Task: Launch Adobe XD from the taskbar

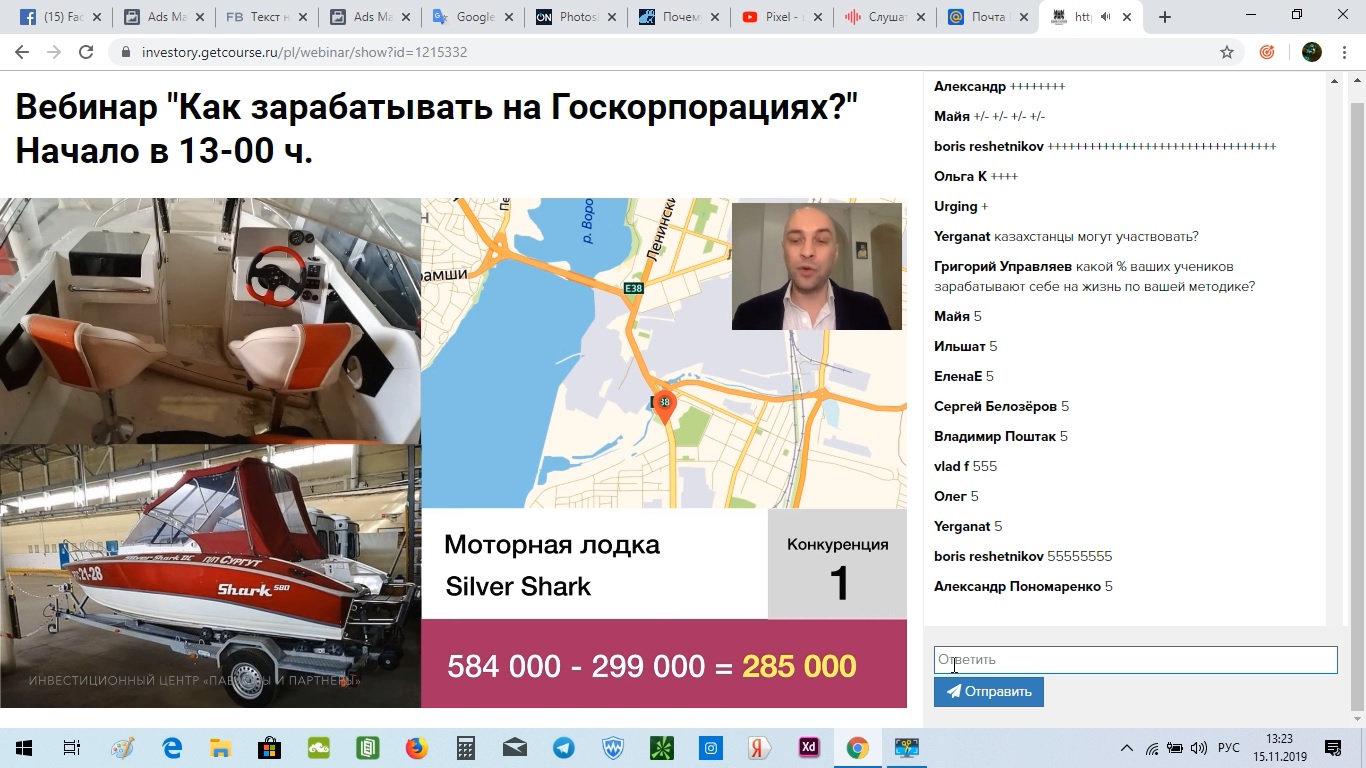Action: click(x=808, y=747)
